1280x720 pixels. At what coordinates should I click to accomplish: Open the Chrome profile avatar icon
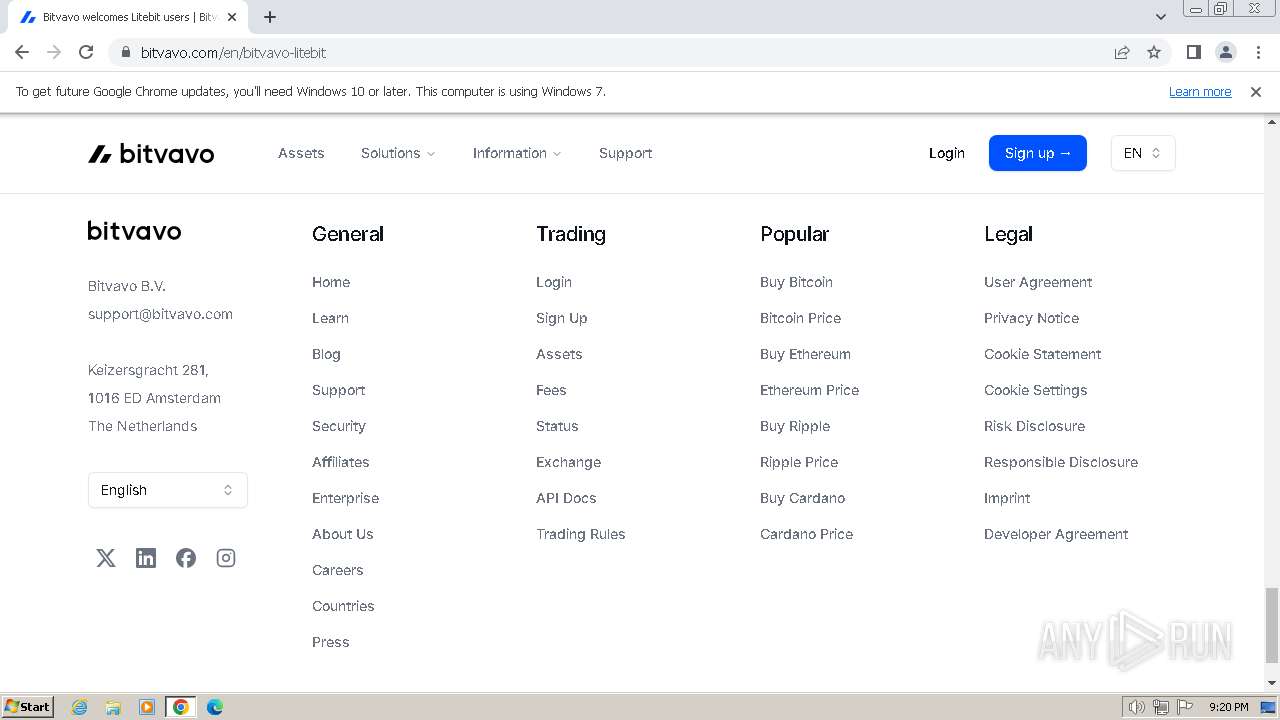(1225, 52)
